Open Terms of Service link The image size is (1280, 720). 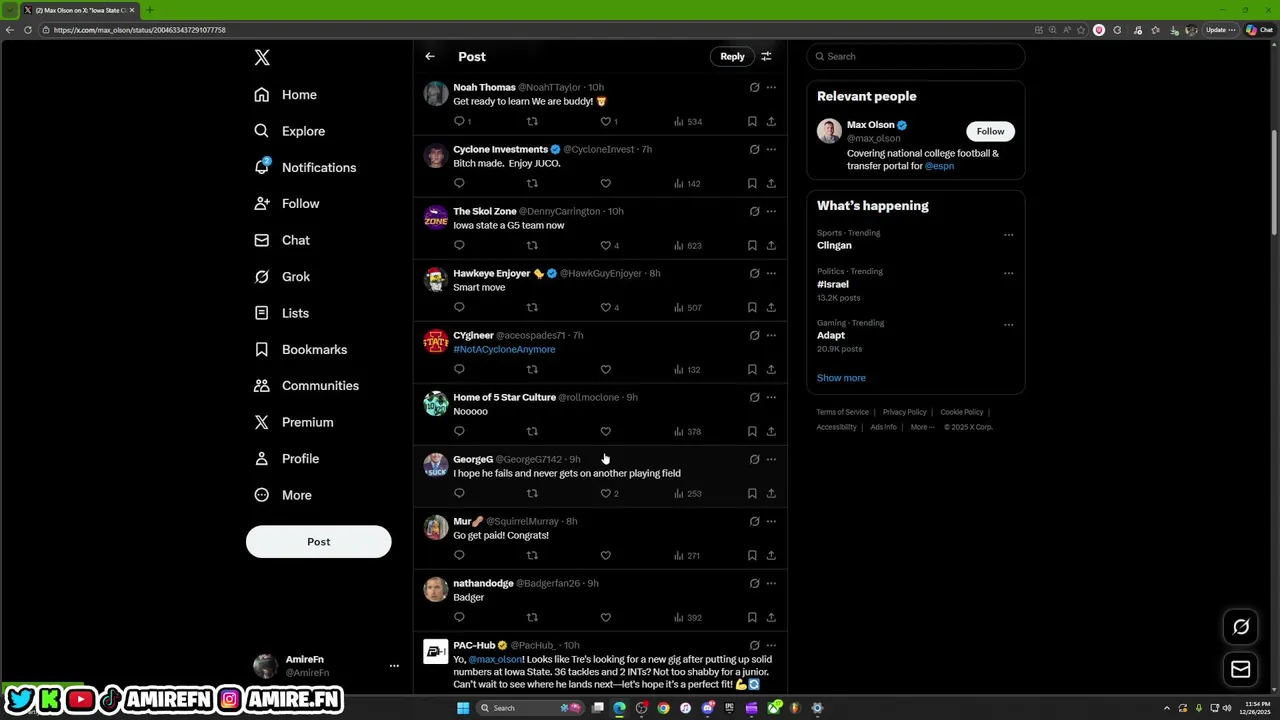[842, 412]
